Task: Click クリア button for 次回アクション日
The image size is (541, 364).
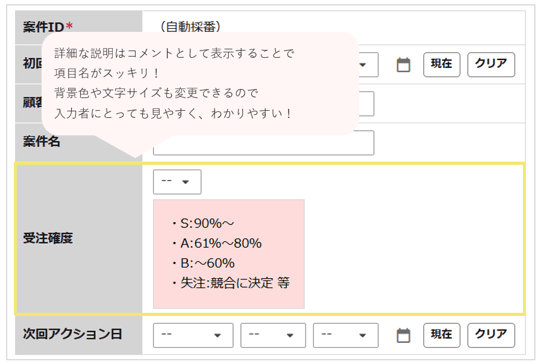Action: tap(491, 335)
